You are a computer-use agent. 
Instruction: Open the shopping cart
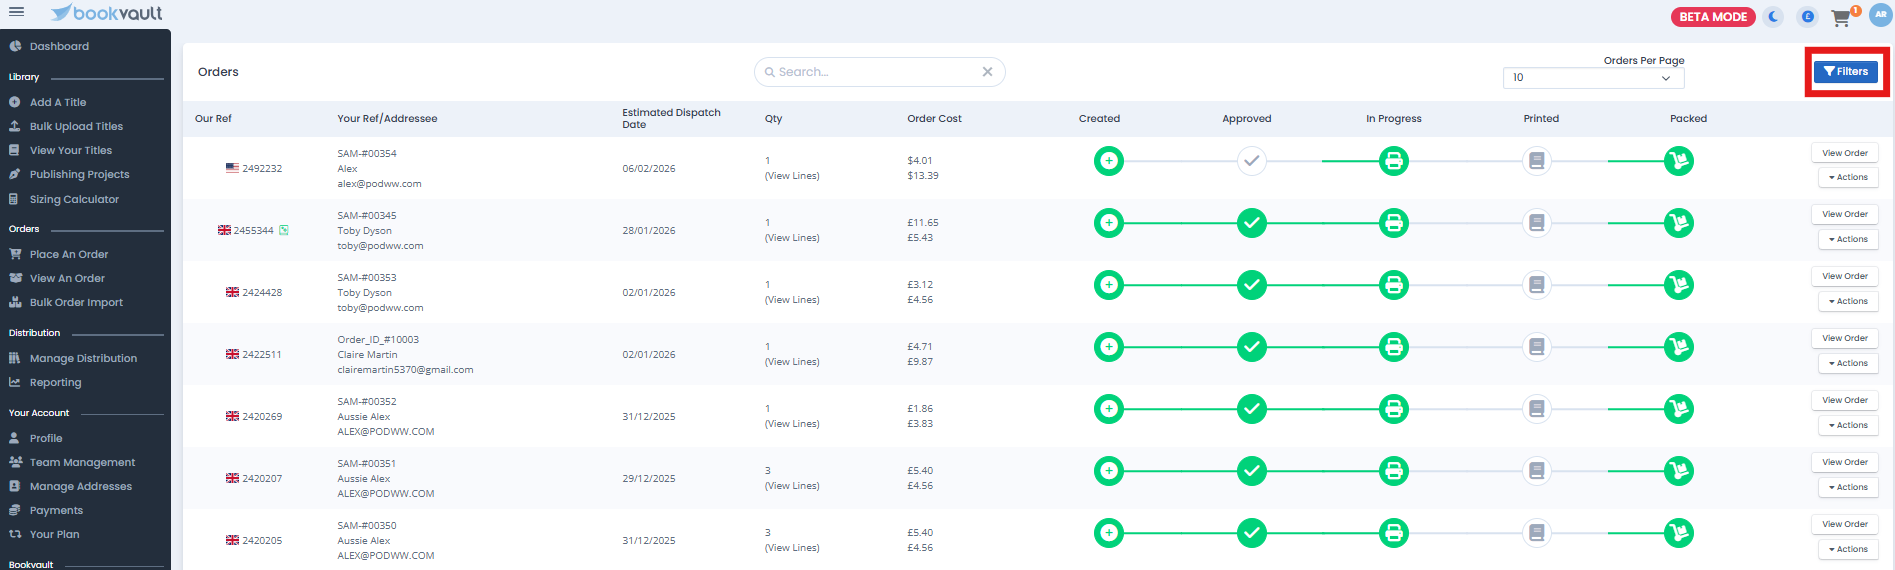(1841, 18)
